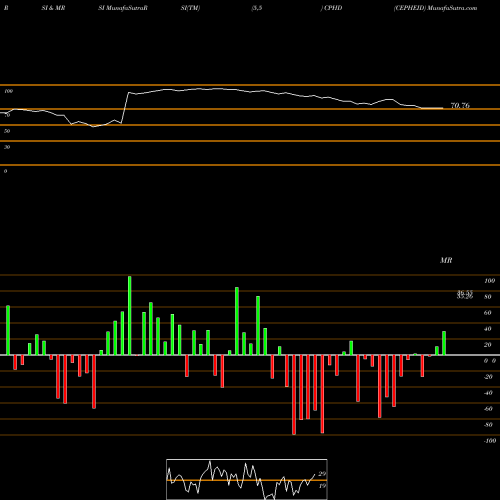Click the -100 label on the MR axis
Viewport: 500px width, 500px height.
click(x=490, y=441)
